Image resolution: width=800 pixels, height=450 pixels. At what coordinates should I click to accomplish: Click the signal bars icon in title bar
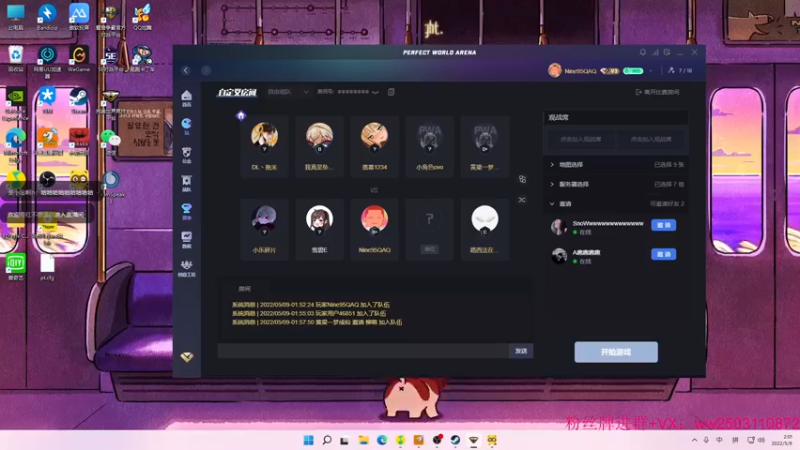click(x=655, y=52)
